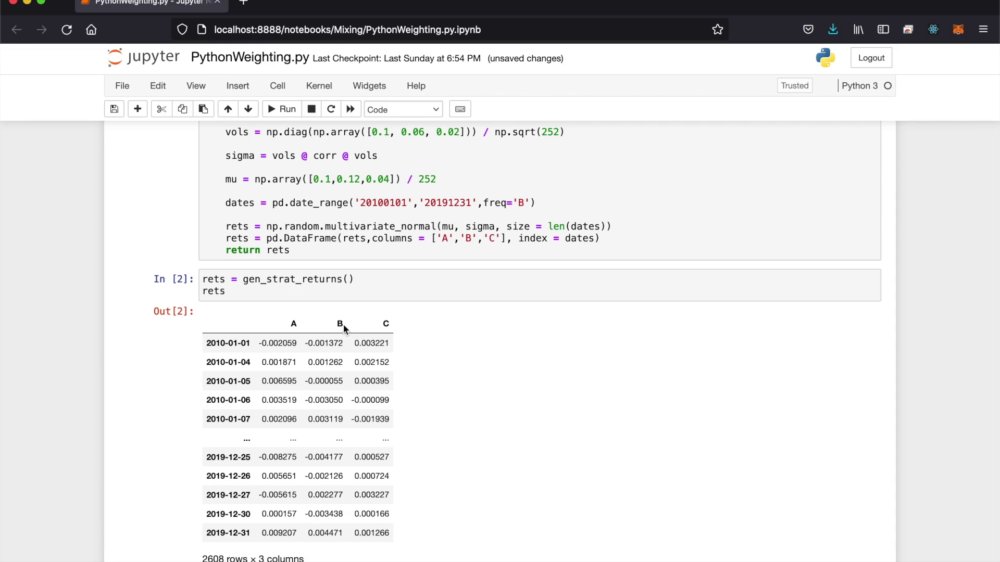The width and height of the screenshot is (1000, 562).
Task: Click the Jupyter logo
Action: tap(143, 57)
